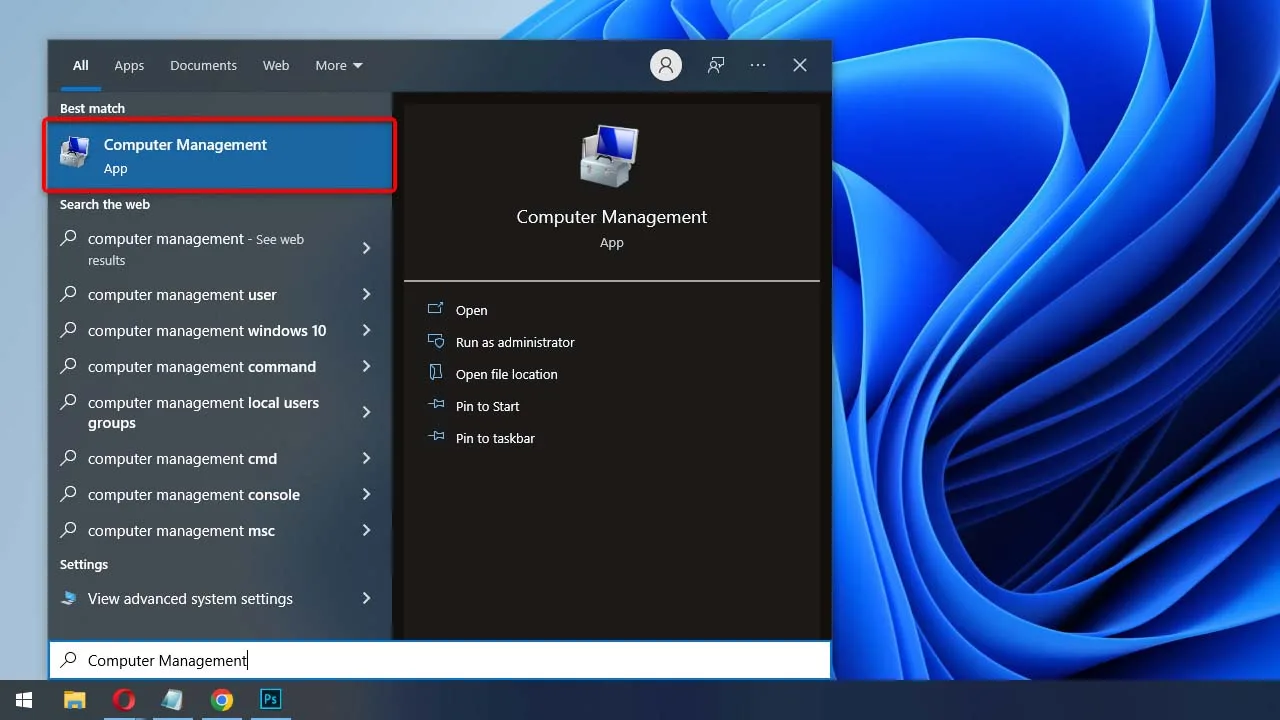Select Pin to Start
Viewport: 1280px width, 720px height.
(x=488, y=406)
